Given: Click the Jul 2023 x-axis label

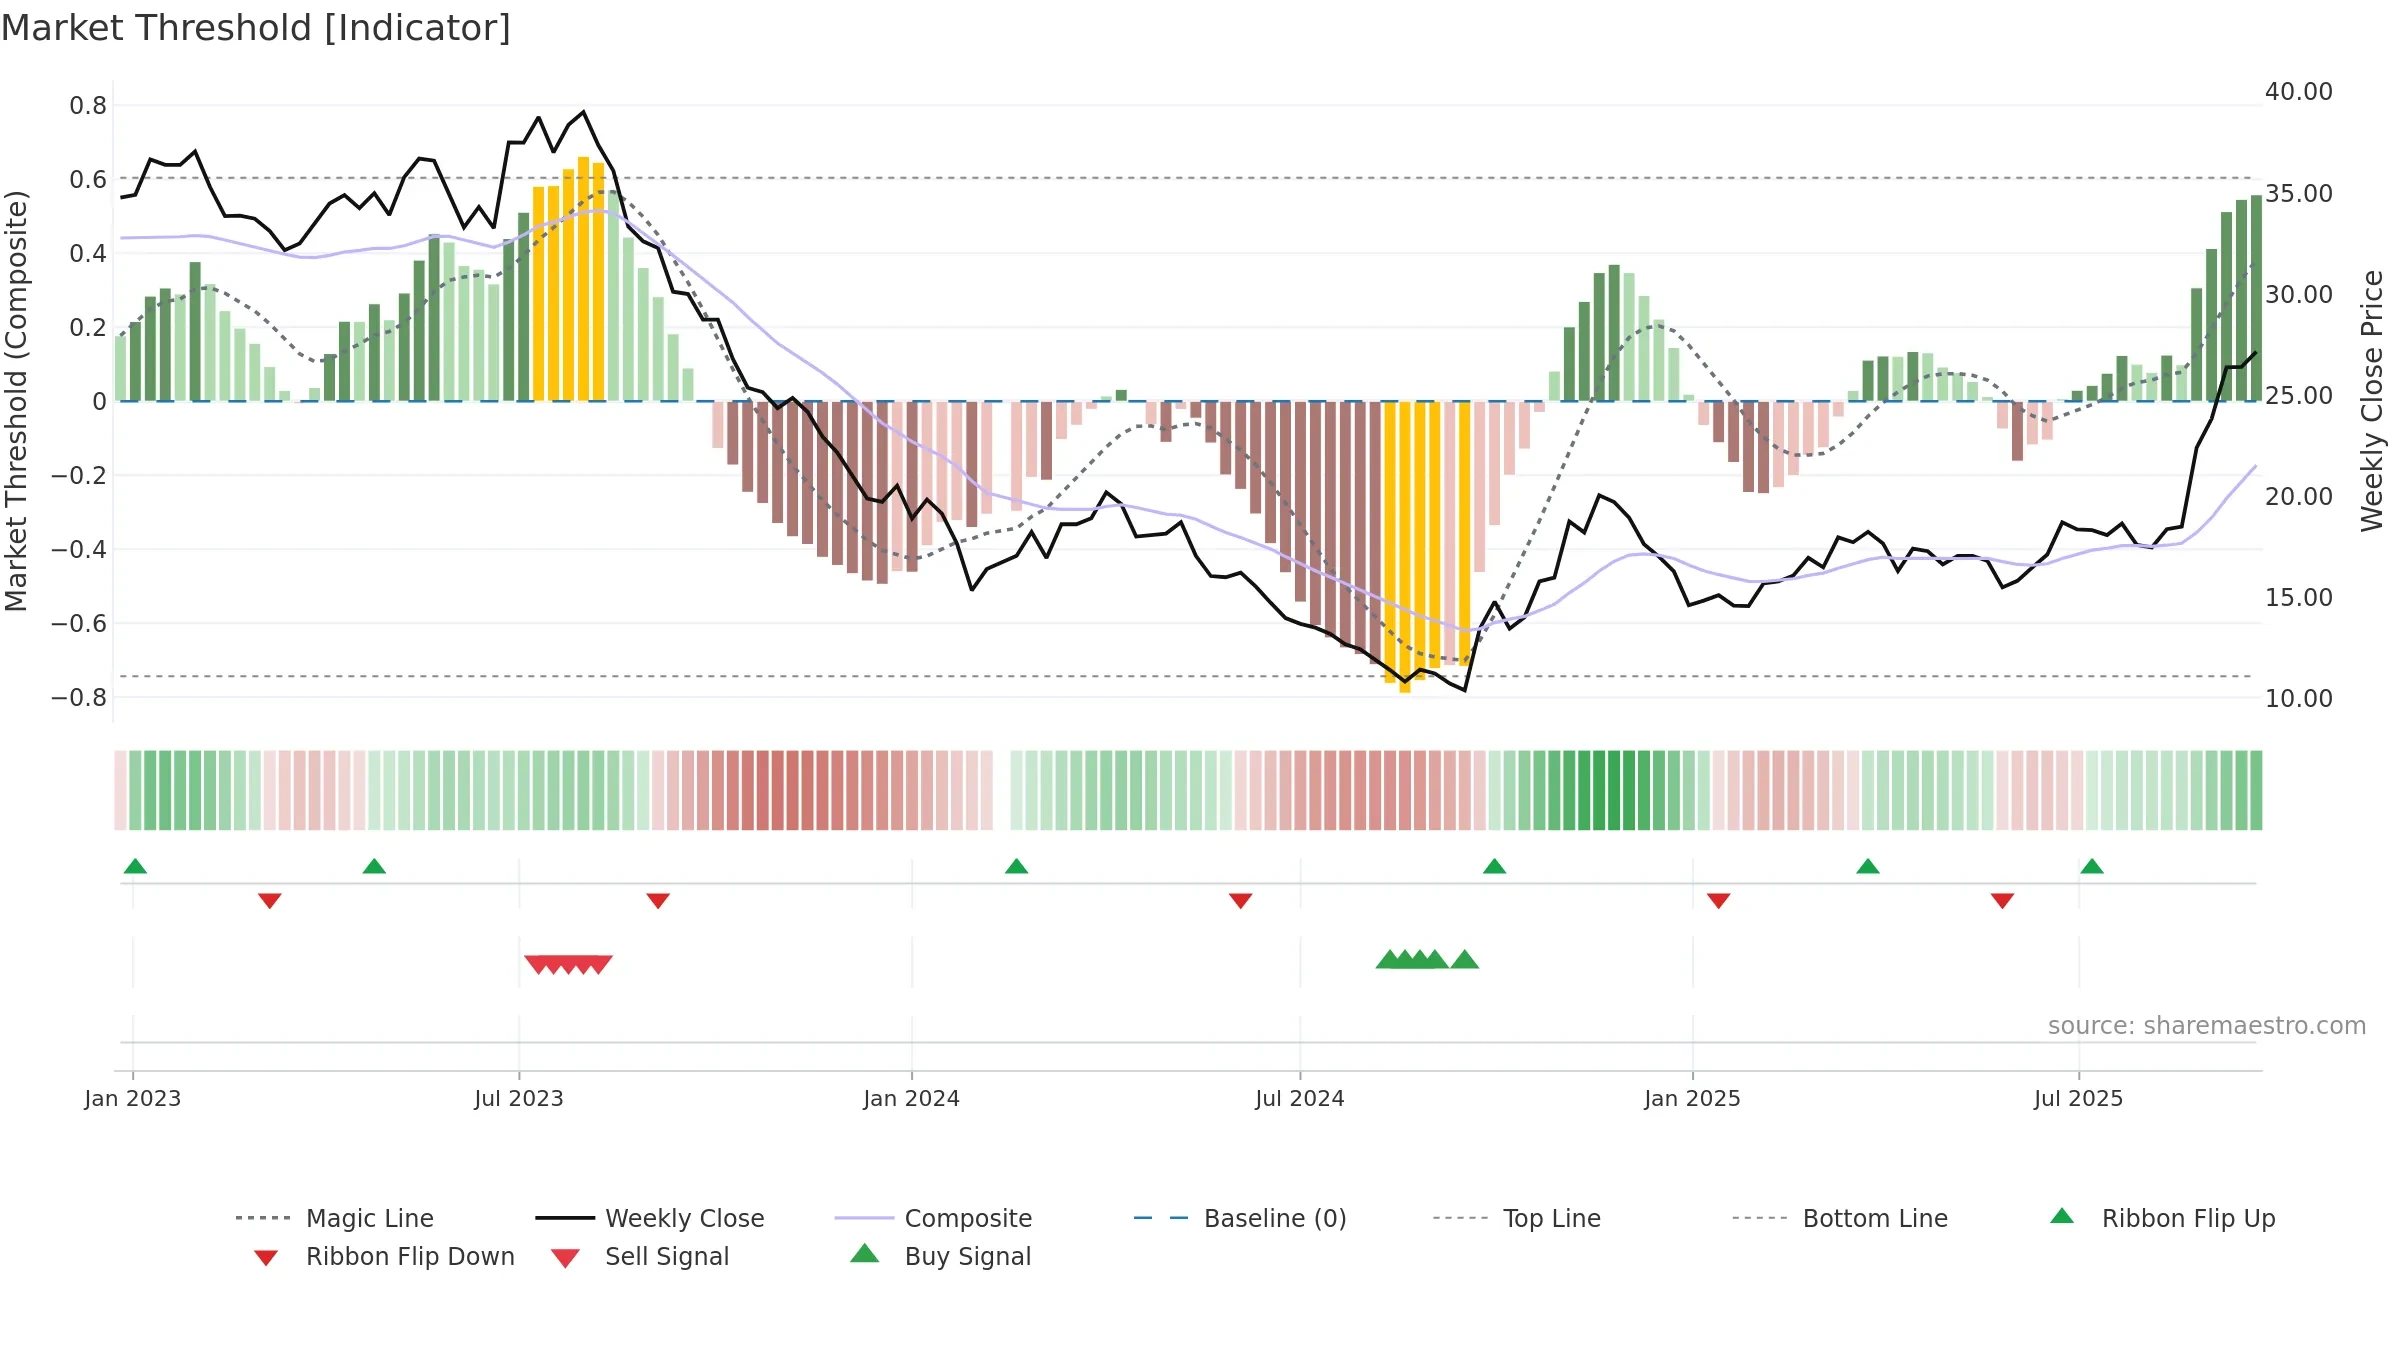Looking at the screenshot, I should tap(519, 1098).
